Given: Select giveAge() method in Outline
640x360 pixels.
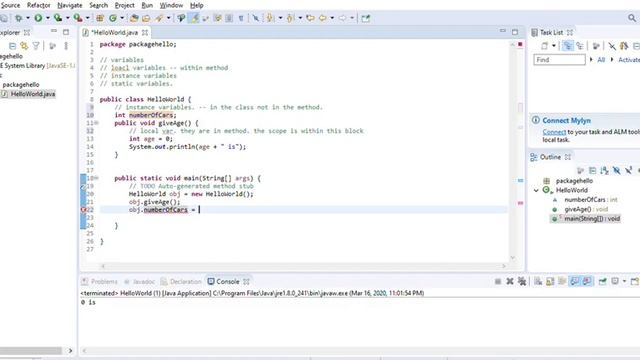Looking at the screenshot, I should [580, 209].
